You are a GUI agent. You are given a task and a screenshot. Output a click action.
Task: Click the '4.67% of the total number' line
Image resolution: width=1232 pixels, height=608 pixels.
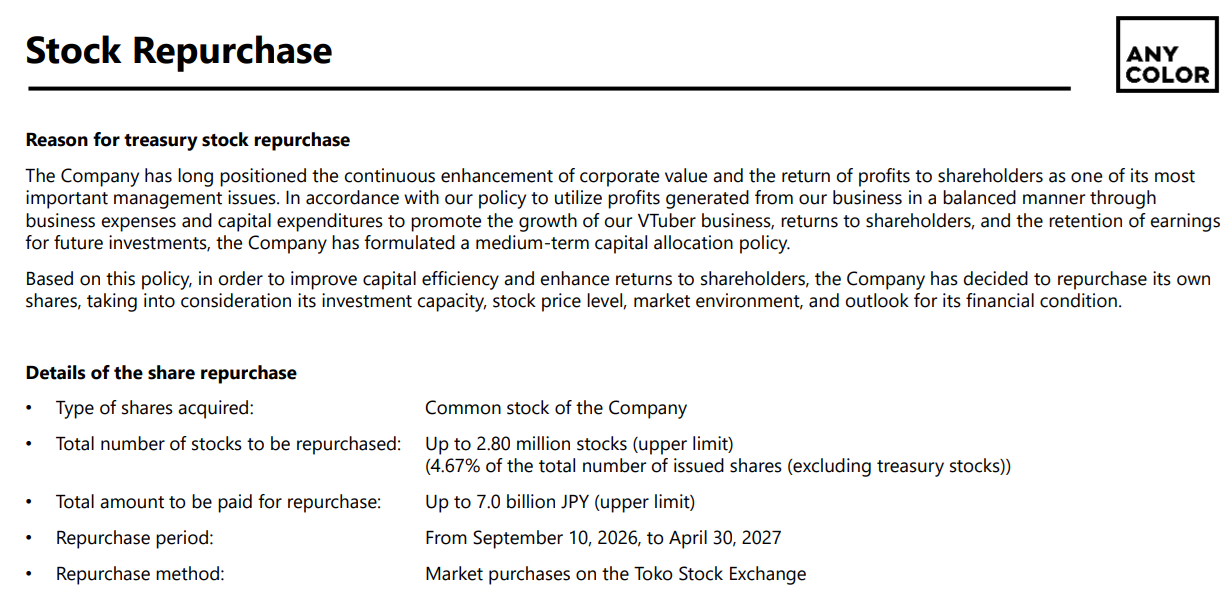coord(718,466)
